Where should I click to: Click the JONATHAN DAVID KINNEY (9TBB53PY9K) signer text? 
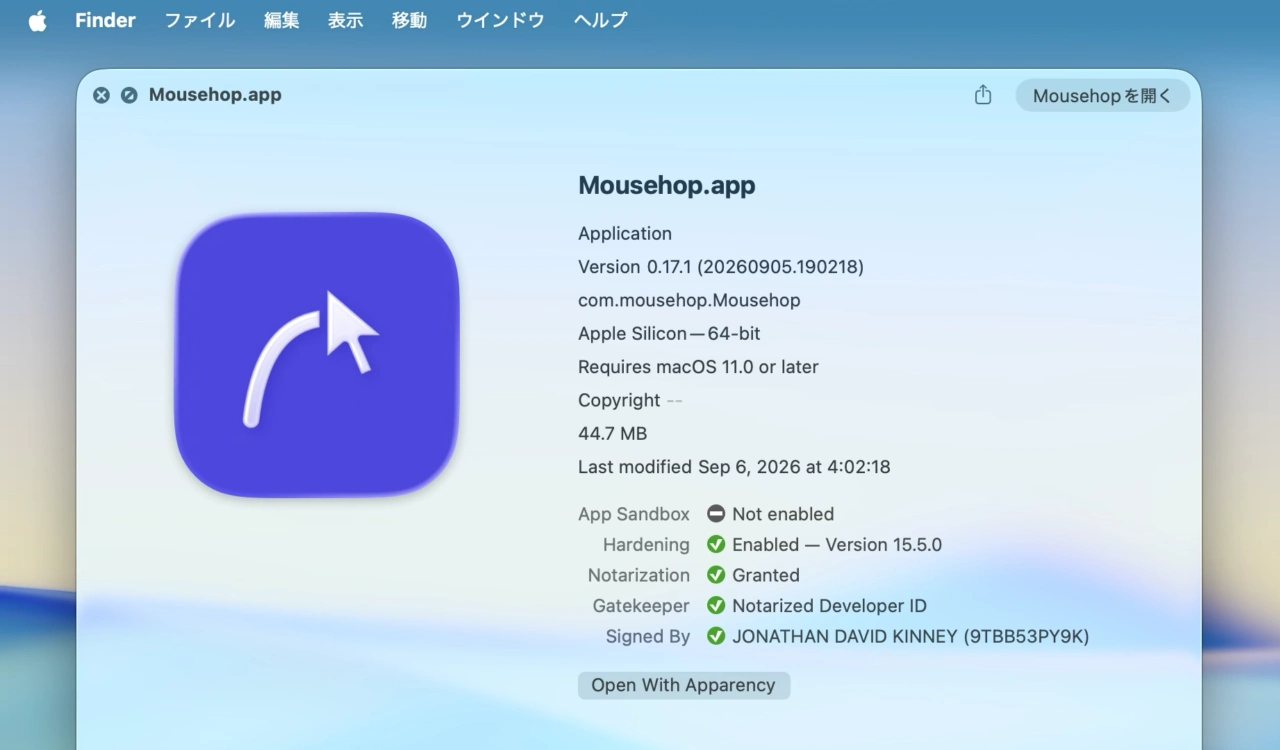coord(911,636)
